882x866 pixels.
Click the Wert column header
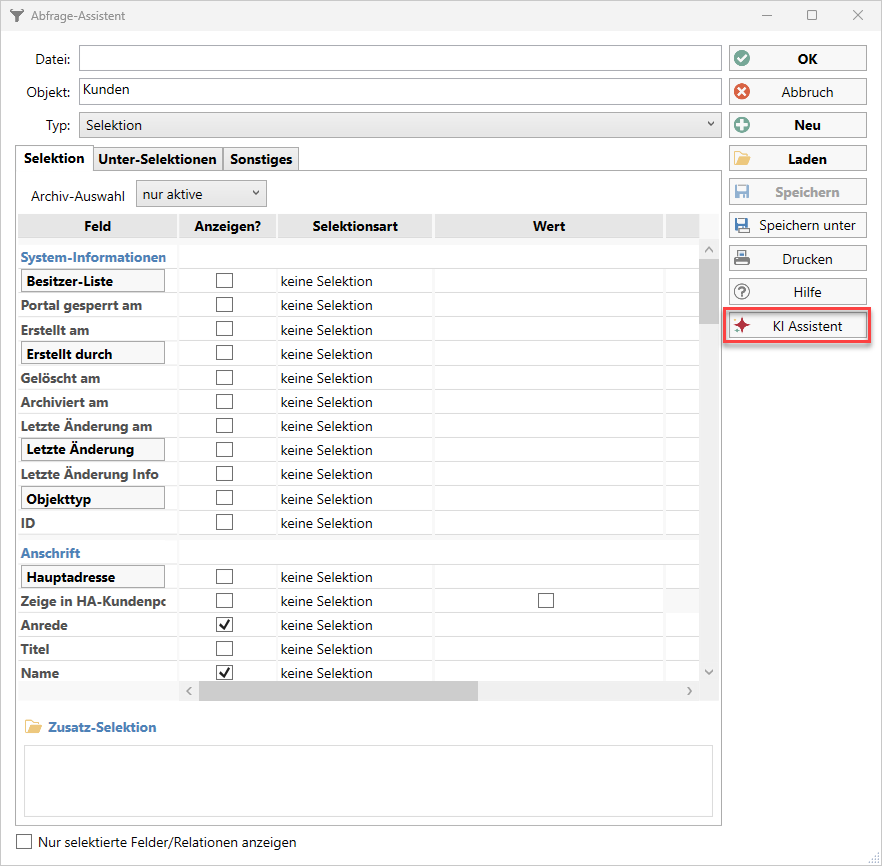tap(549, 226)
